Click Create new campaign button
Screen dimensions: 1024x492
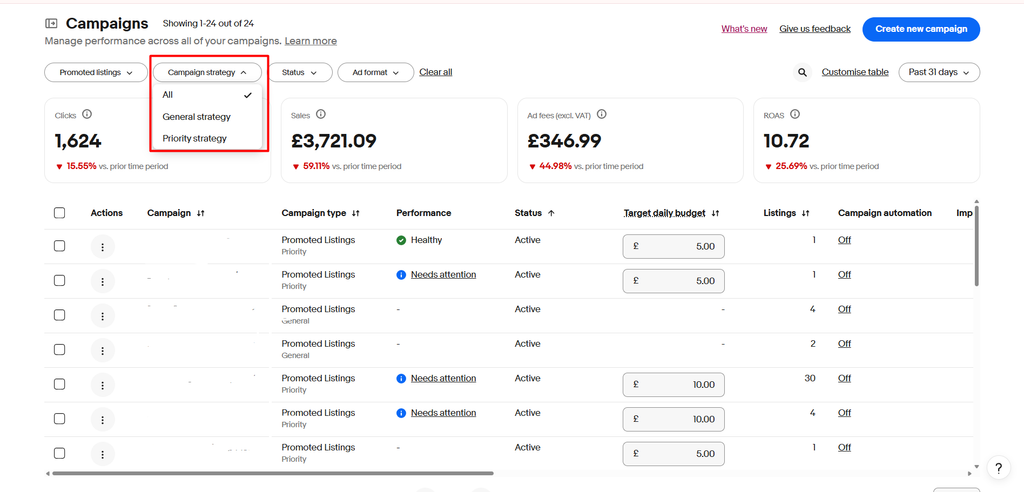click(921, 29)
